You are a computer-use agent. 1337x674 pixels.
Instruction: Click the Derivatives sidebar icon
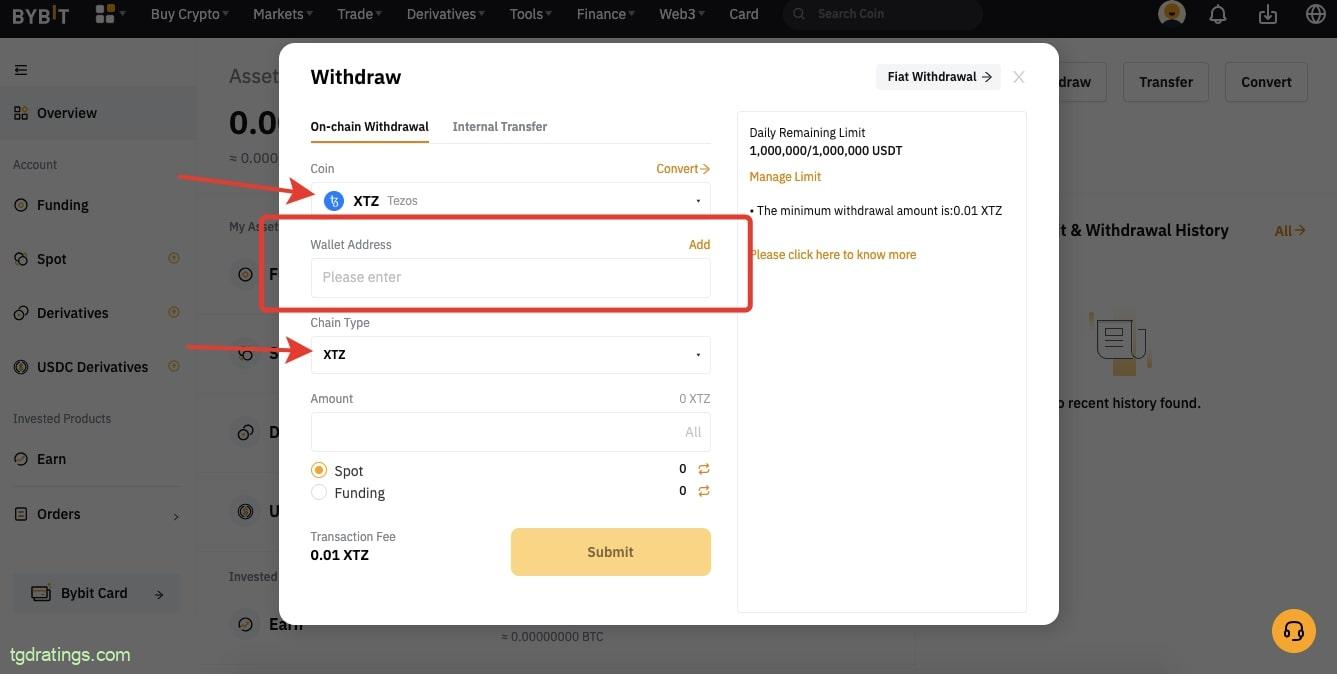[21, 313]
